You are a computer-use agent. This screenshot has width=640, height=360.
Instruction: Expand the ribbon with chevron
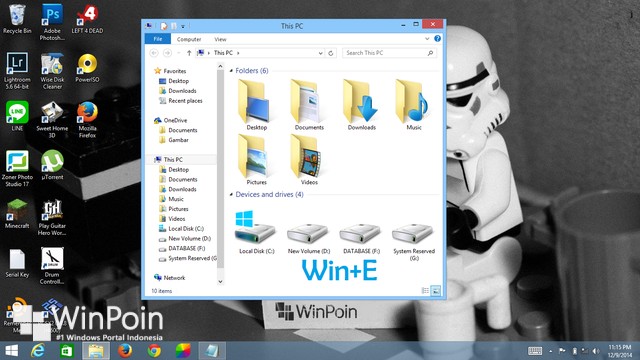tap(427, 39)
